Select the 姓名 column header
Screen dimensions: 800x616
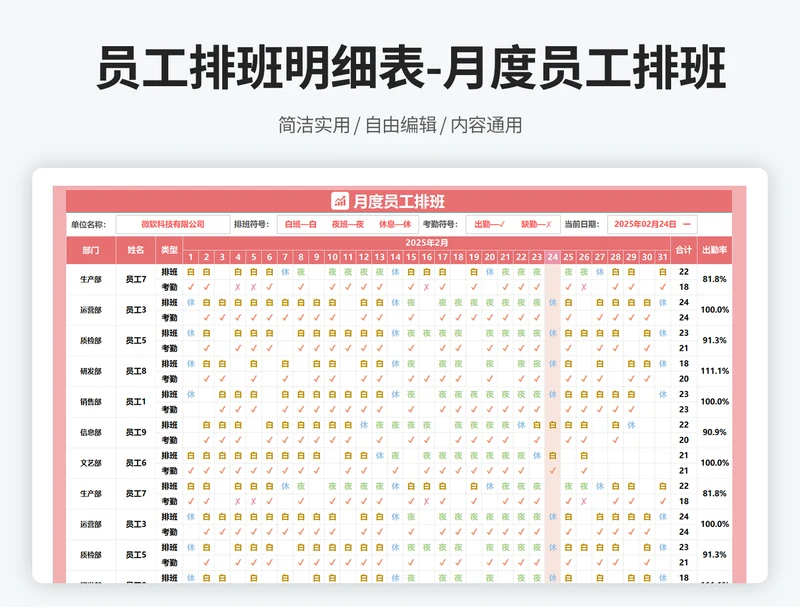tap(136, 250)
